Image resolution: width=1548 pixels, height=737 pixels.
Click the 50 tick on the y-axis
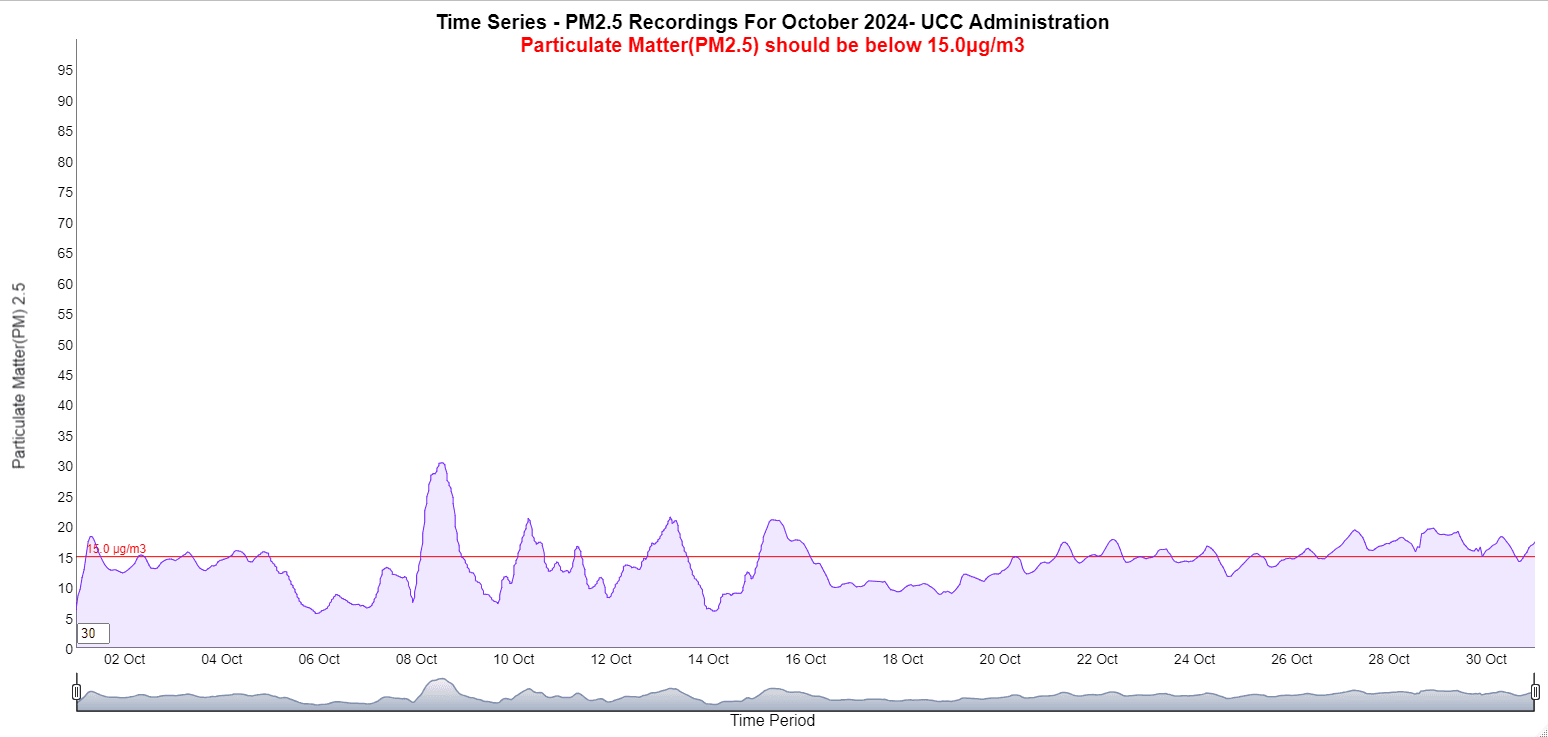64,345
